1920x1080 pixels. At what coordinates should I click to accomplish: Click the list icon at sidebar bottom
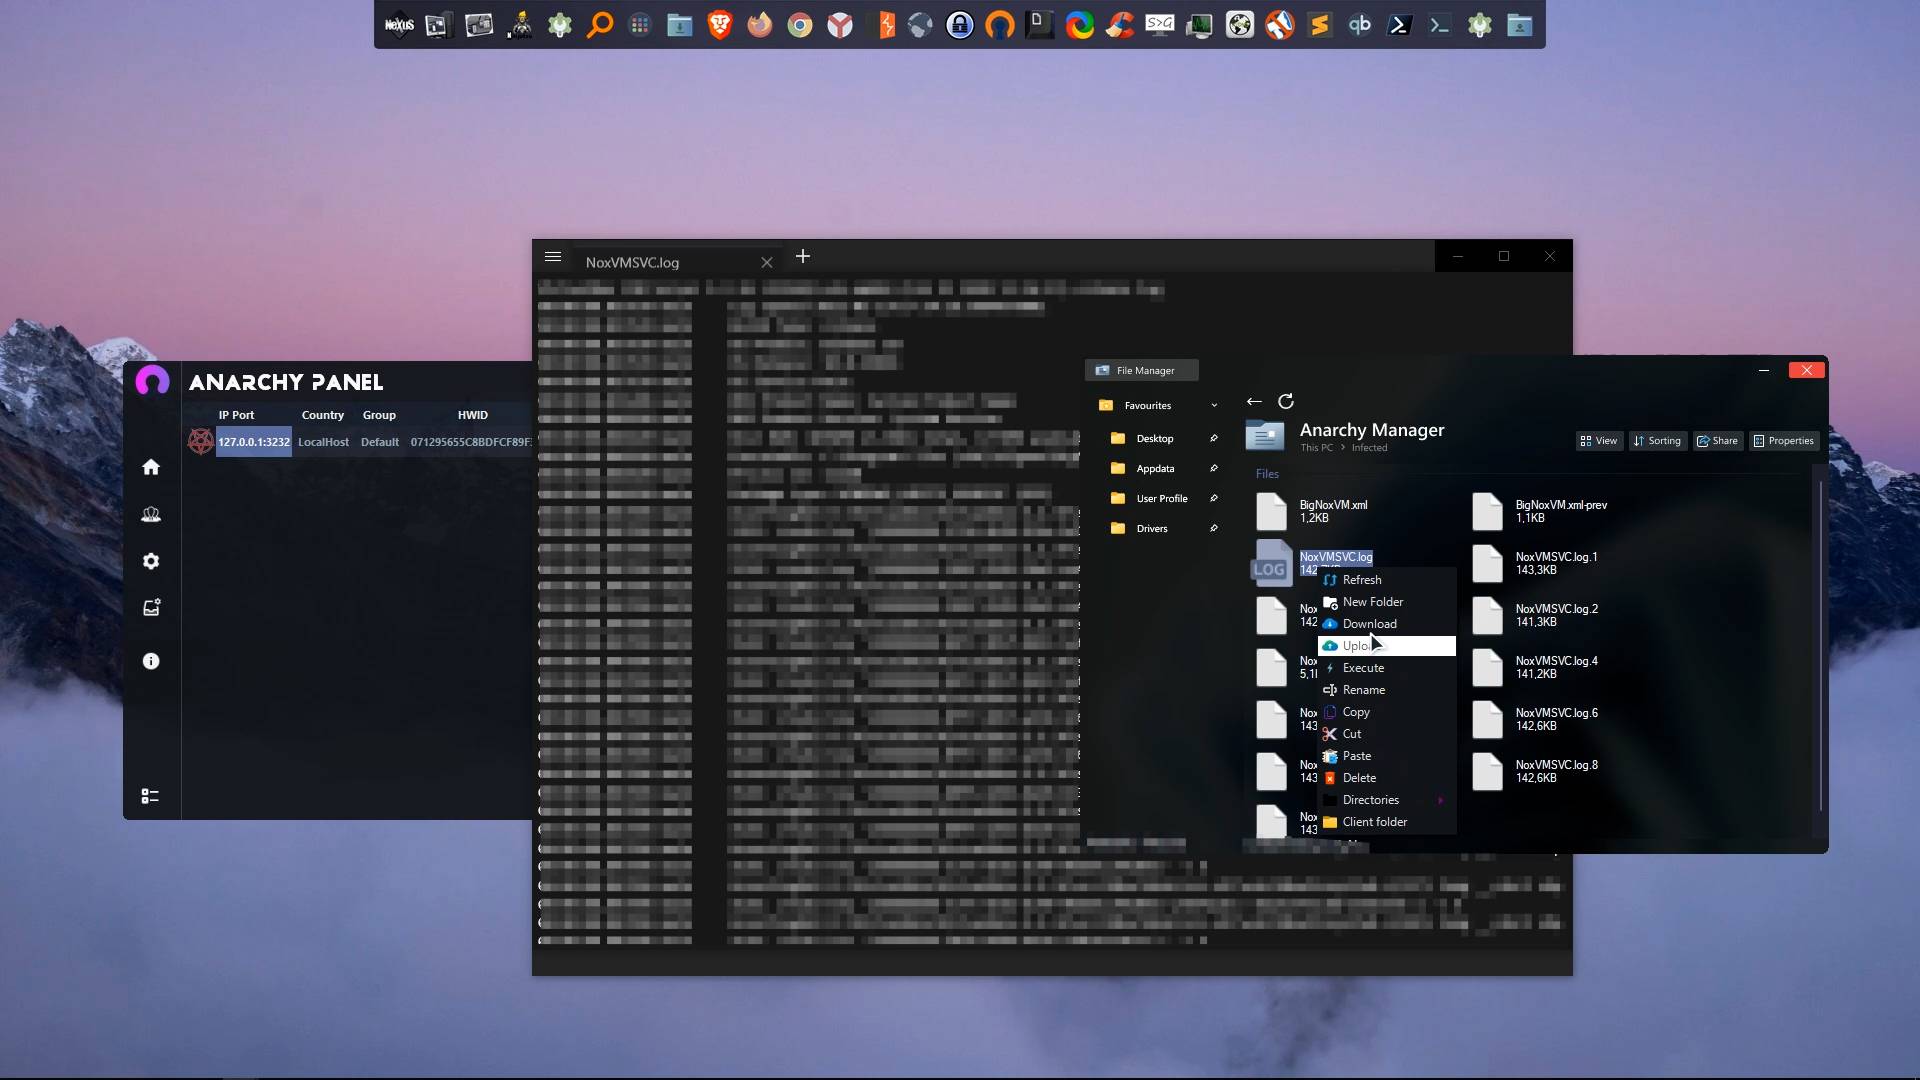(x=150, y=796)
